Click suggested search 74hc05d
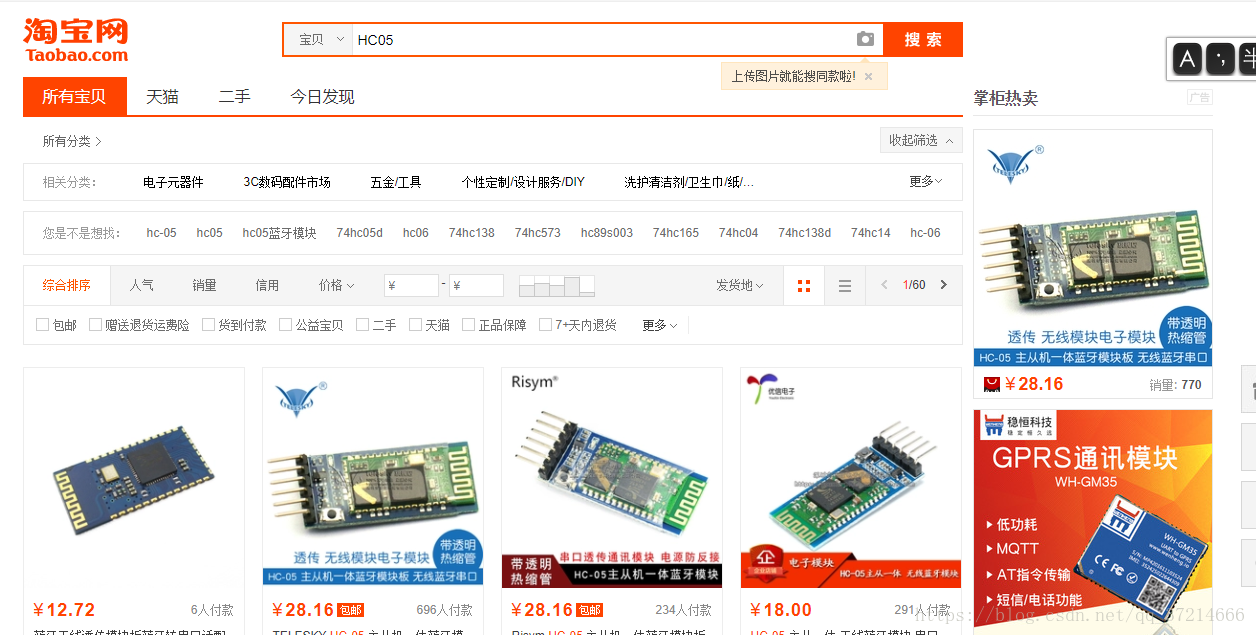 [x=359, y=233]
